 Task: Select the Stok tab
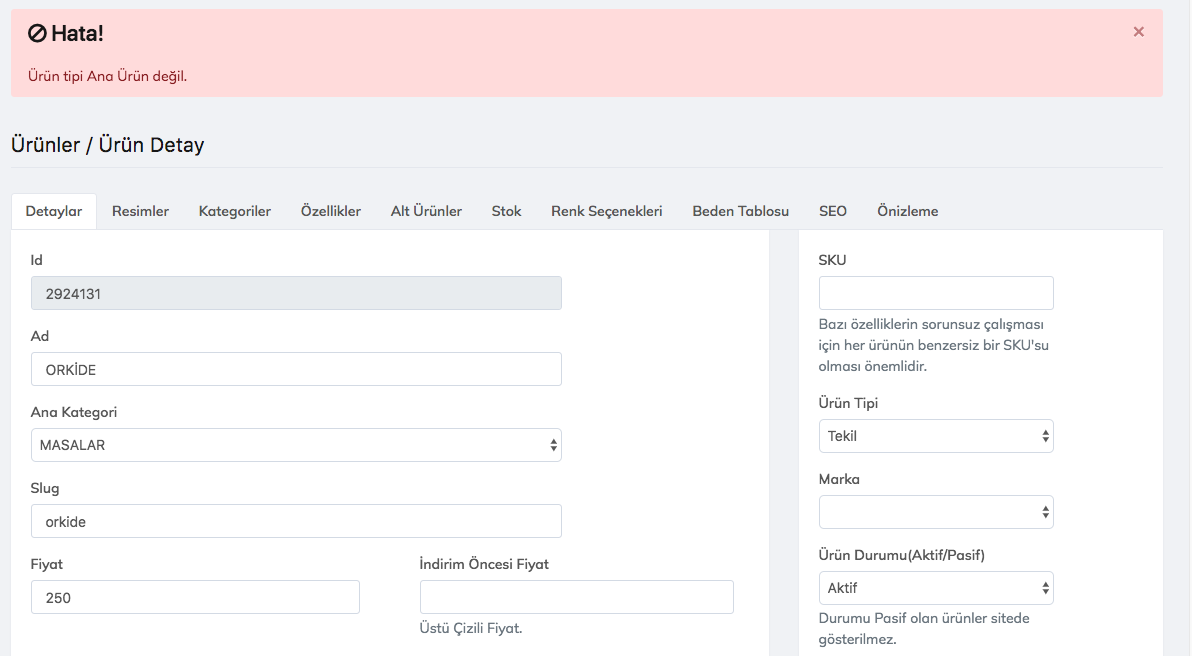tap(506, 211)
